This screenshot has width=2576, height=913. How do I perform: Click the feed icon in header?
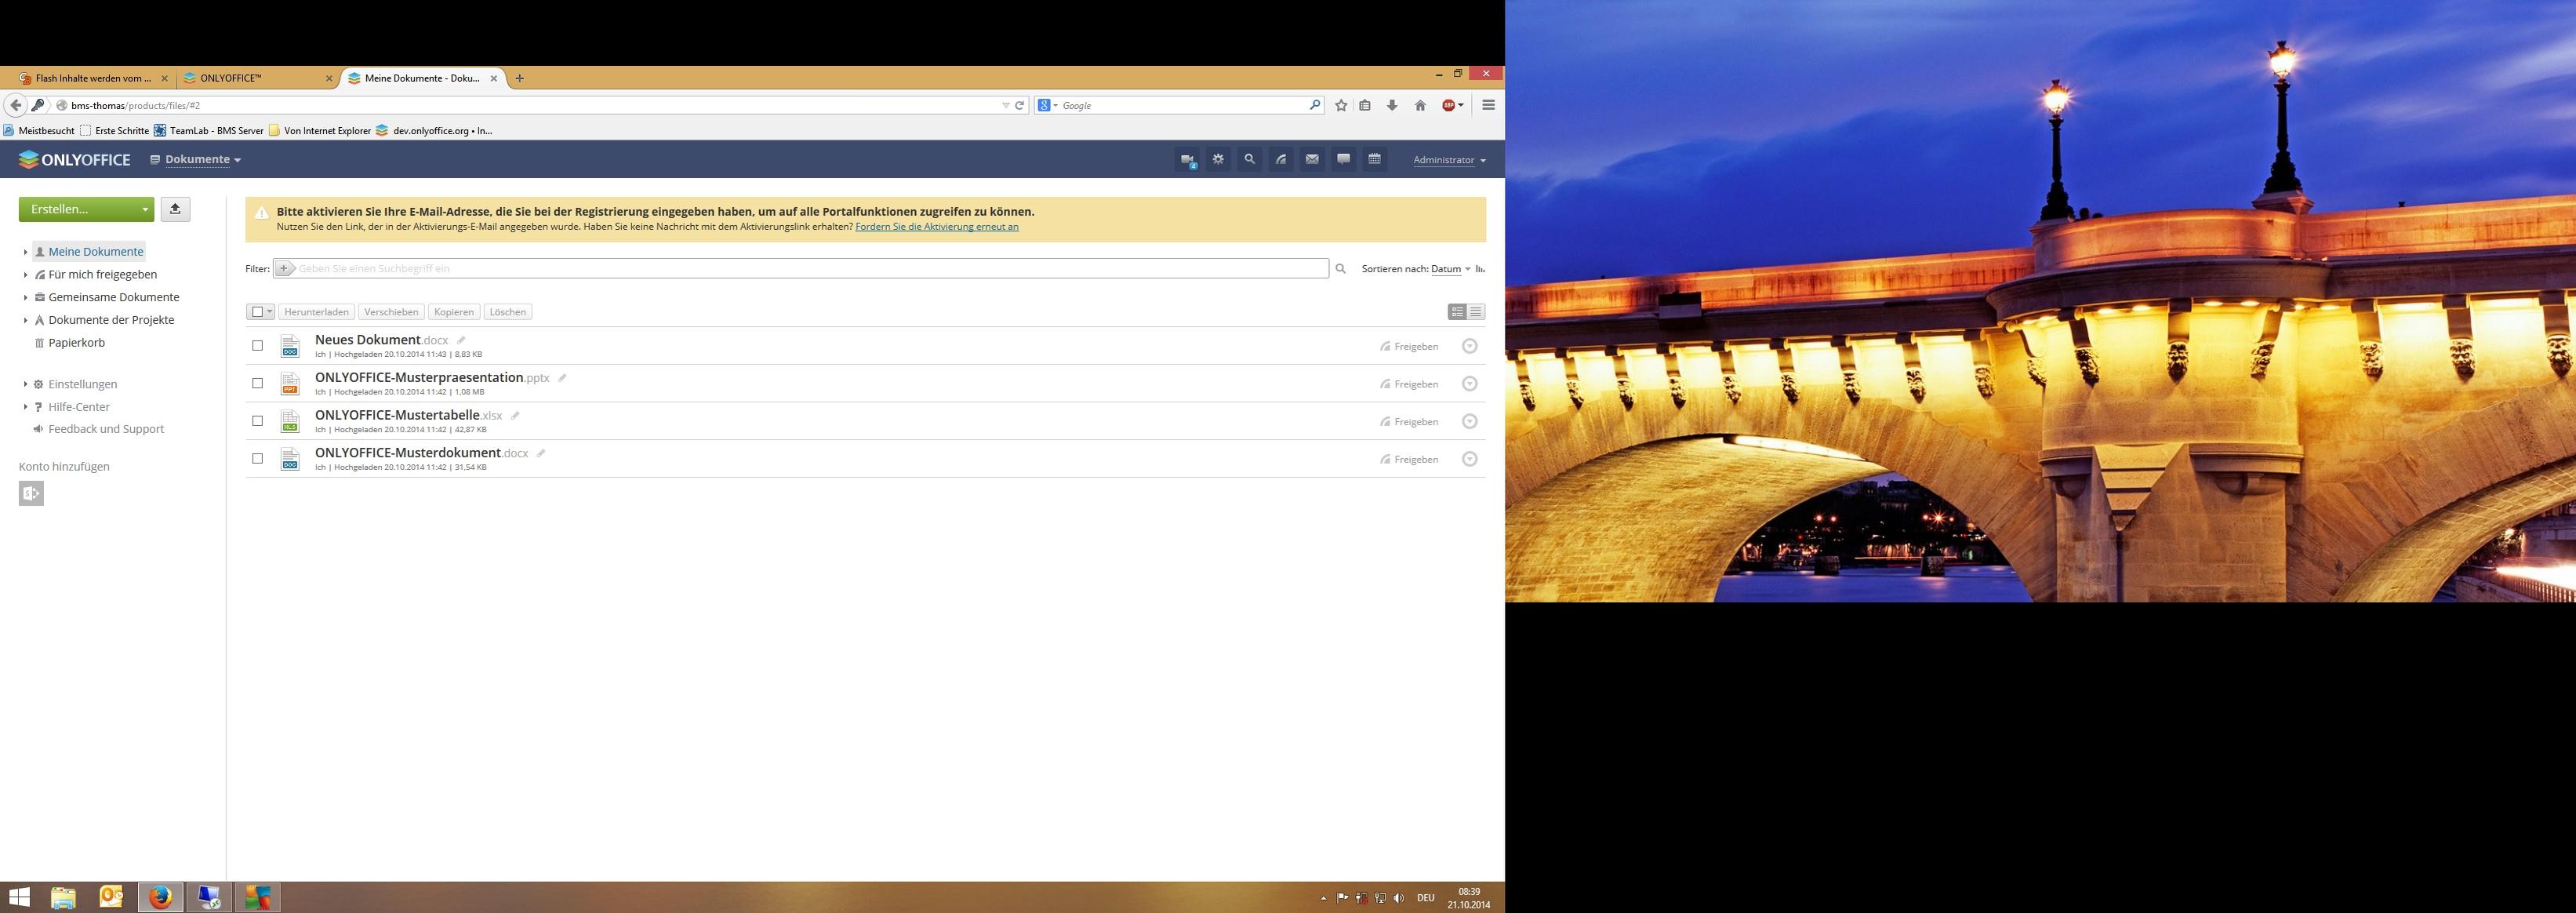click(x=1281, y=159)
